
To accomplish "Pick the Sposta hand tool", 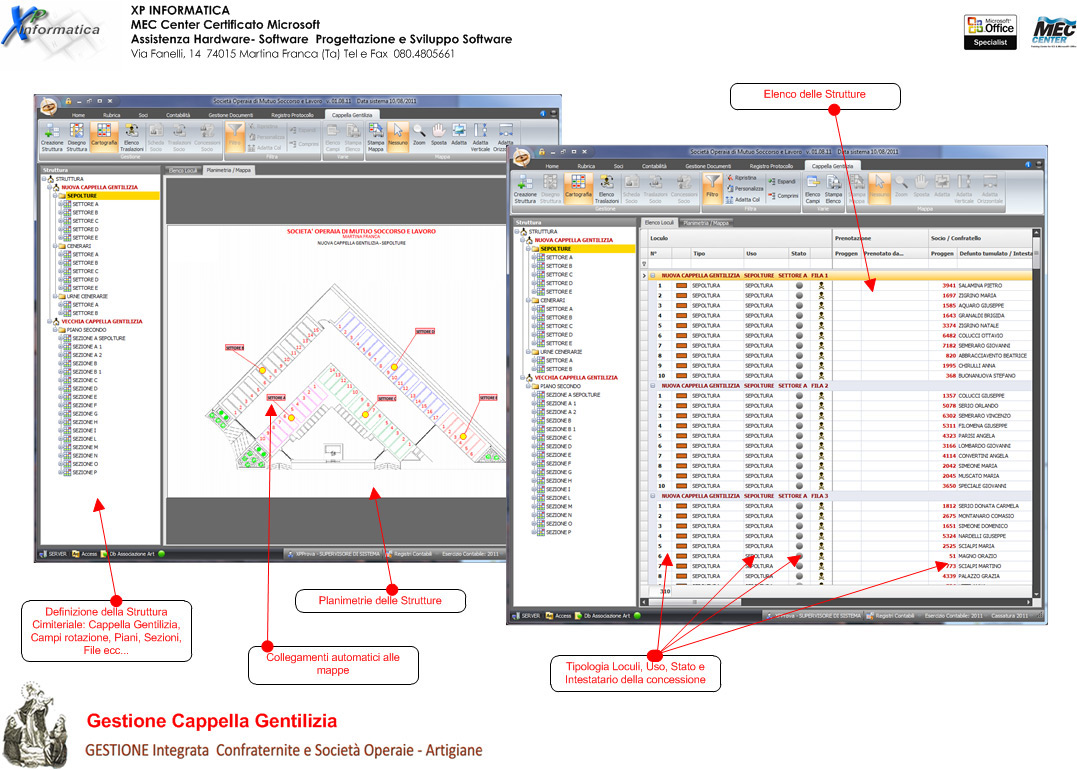I will [439, 133].
